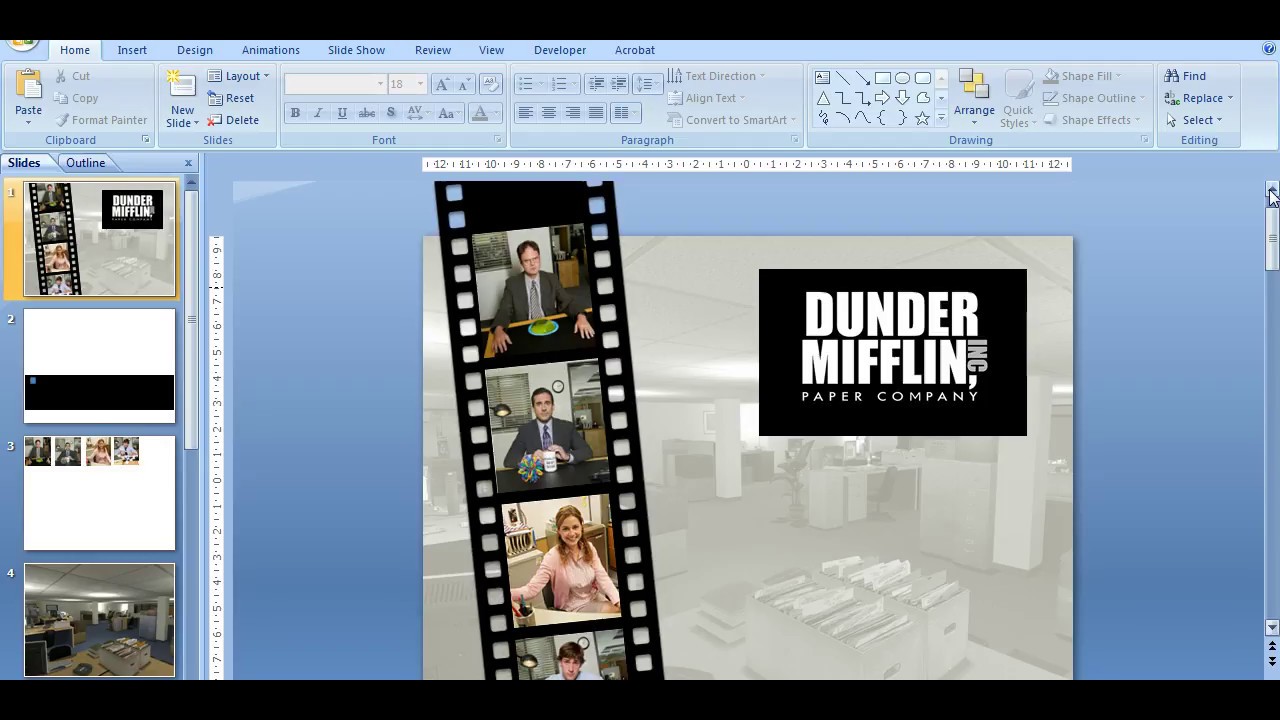This screenshot has width=1280, height=720.
Task: Open the Select menu in Editing
Action: (x=1195, y=120)
